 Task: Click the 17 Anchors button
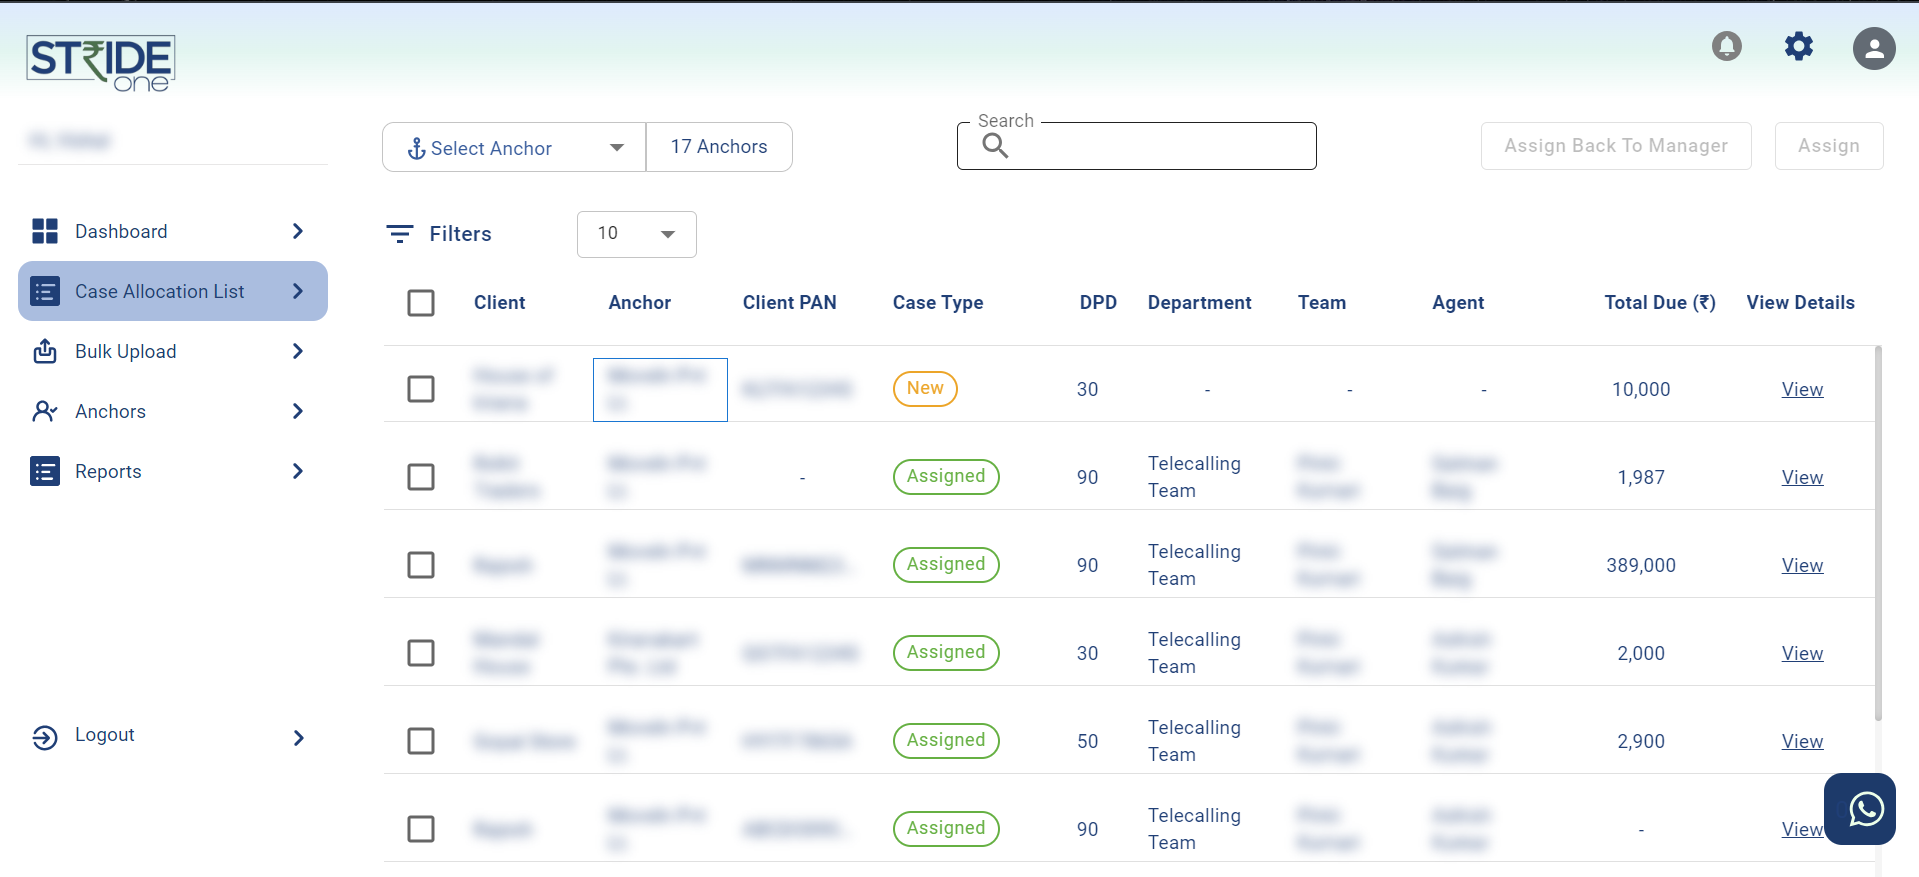click(x=719, y=147)
